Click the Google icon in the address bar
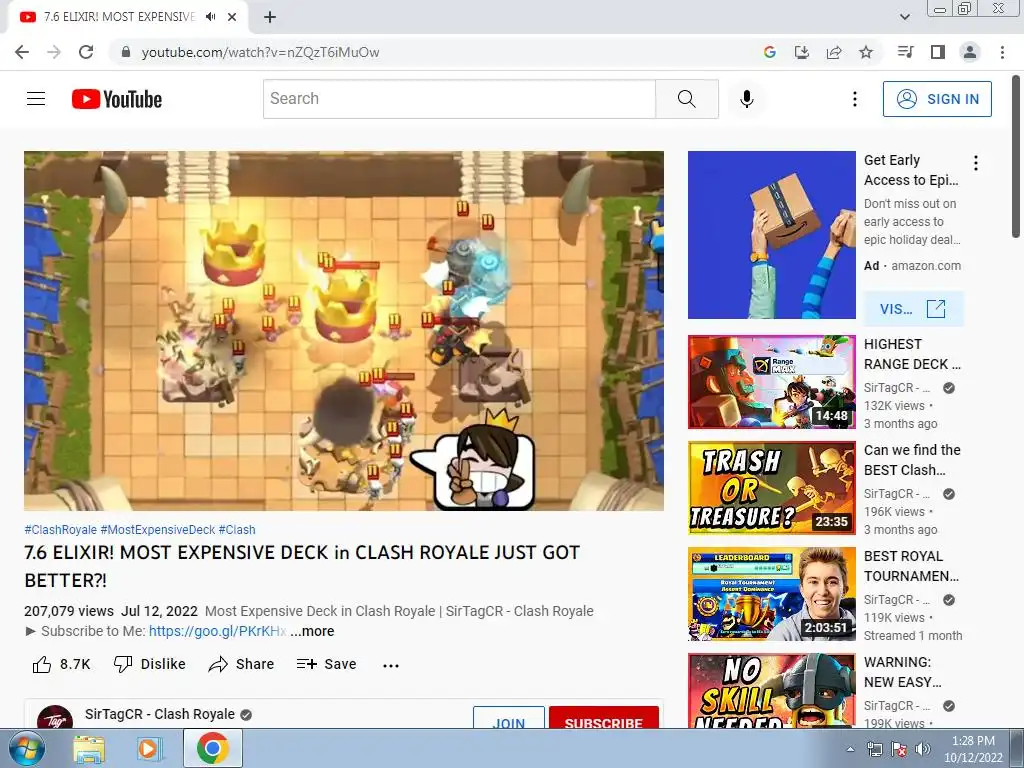Image resolution: width=1024 pixels, height=768 pixels. click(x=769, y=52)
